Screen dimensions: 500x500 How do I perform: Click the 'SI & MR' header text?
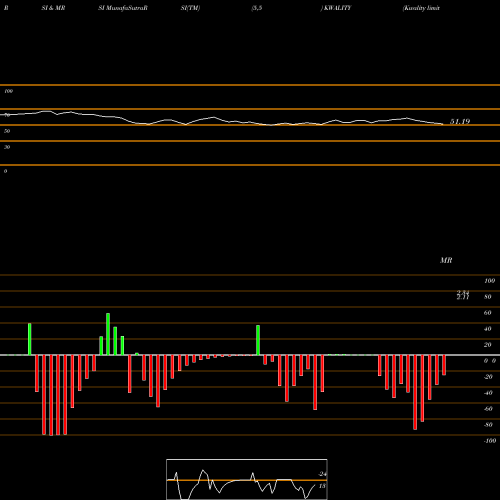coord(53,8)
